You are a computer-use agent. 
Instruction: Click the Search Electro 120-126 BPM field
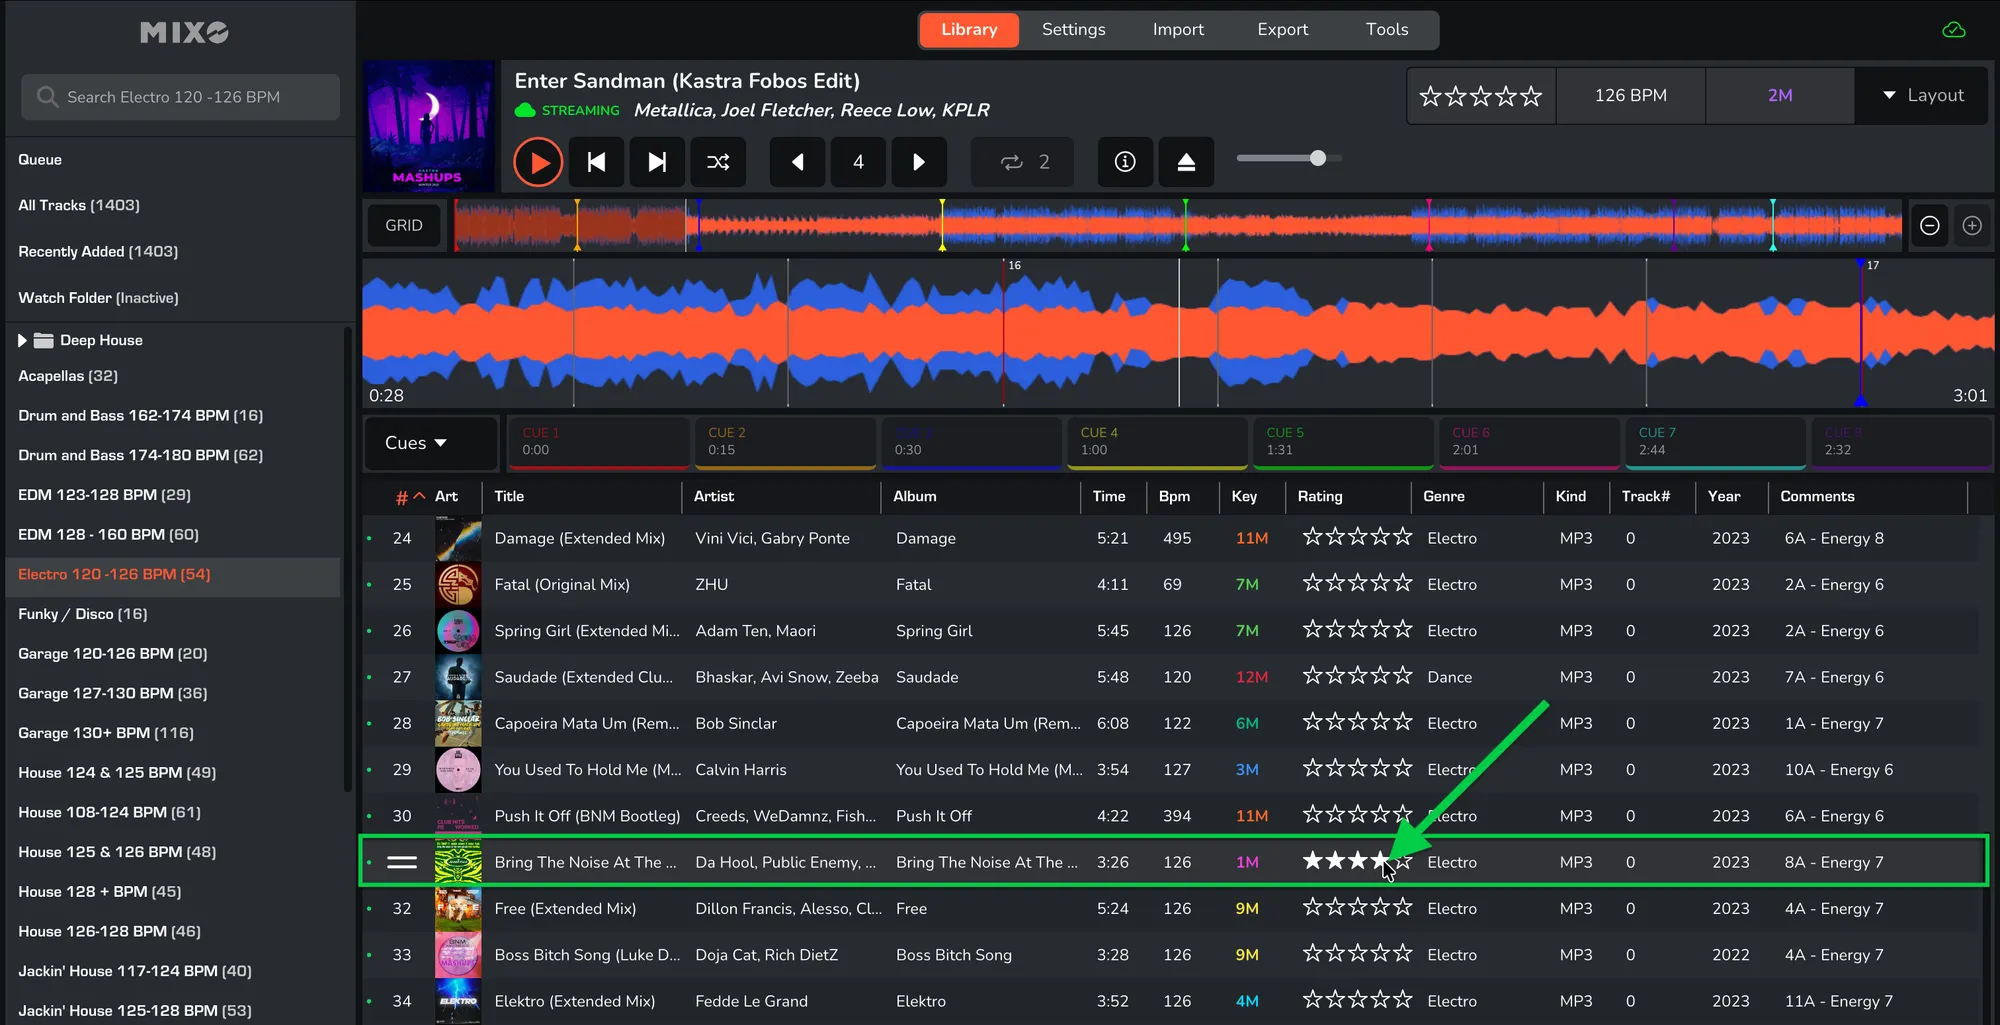[181, 97]
